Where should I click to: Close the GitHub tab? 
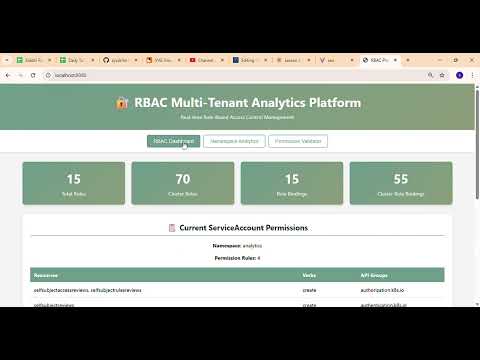click(x=136, y=60)
